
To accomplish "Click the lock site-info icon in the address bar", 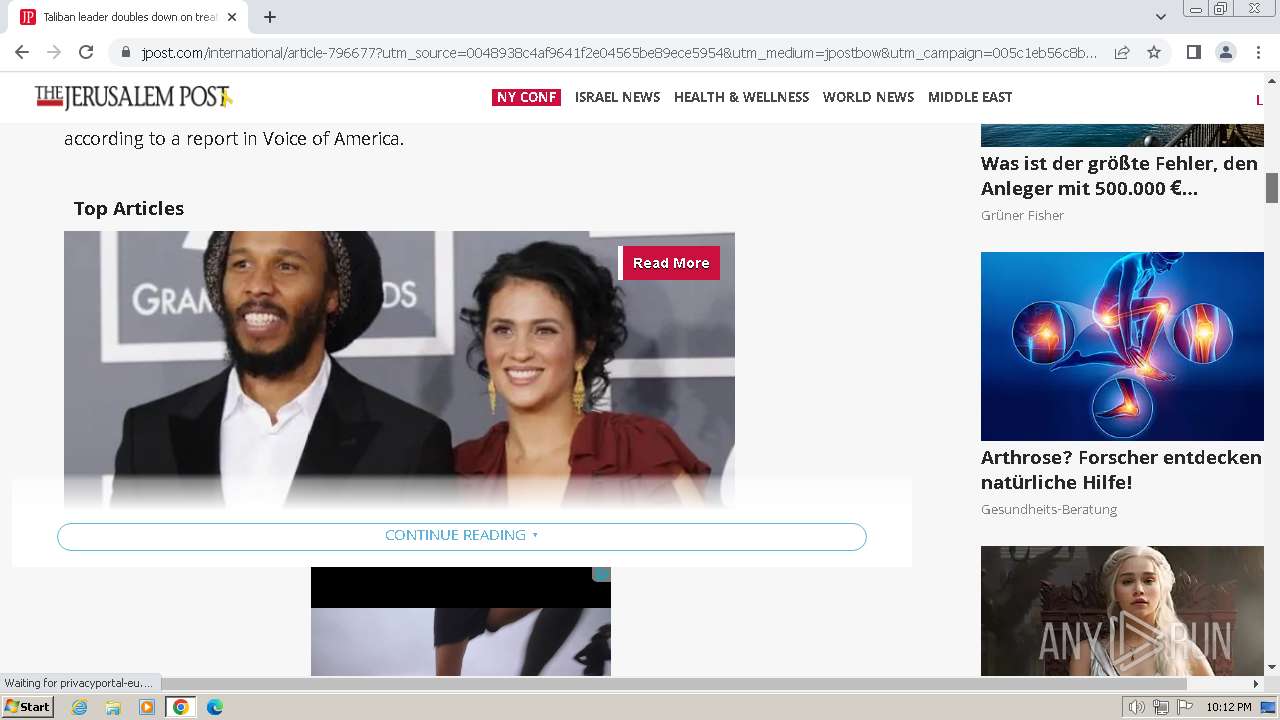I will 125,52.
